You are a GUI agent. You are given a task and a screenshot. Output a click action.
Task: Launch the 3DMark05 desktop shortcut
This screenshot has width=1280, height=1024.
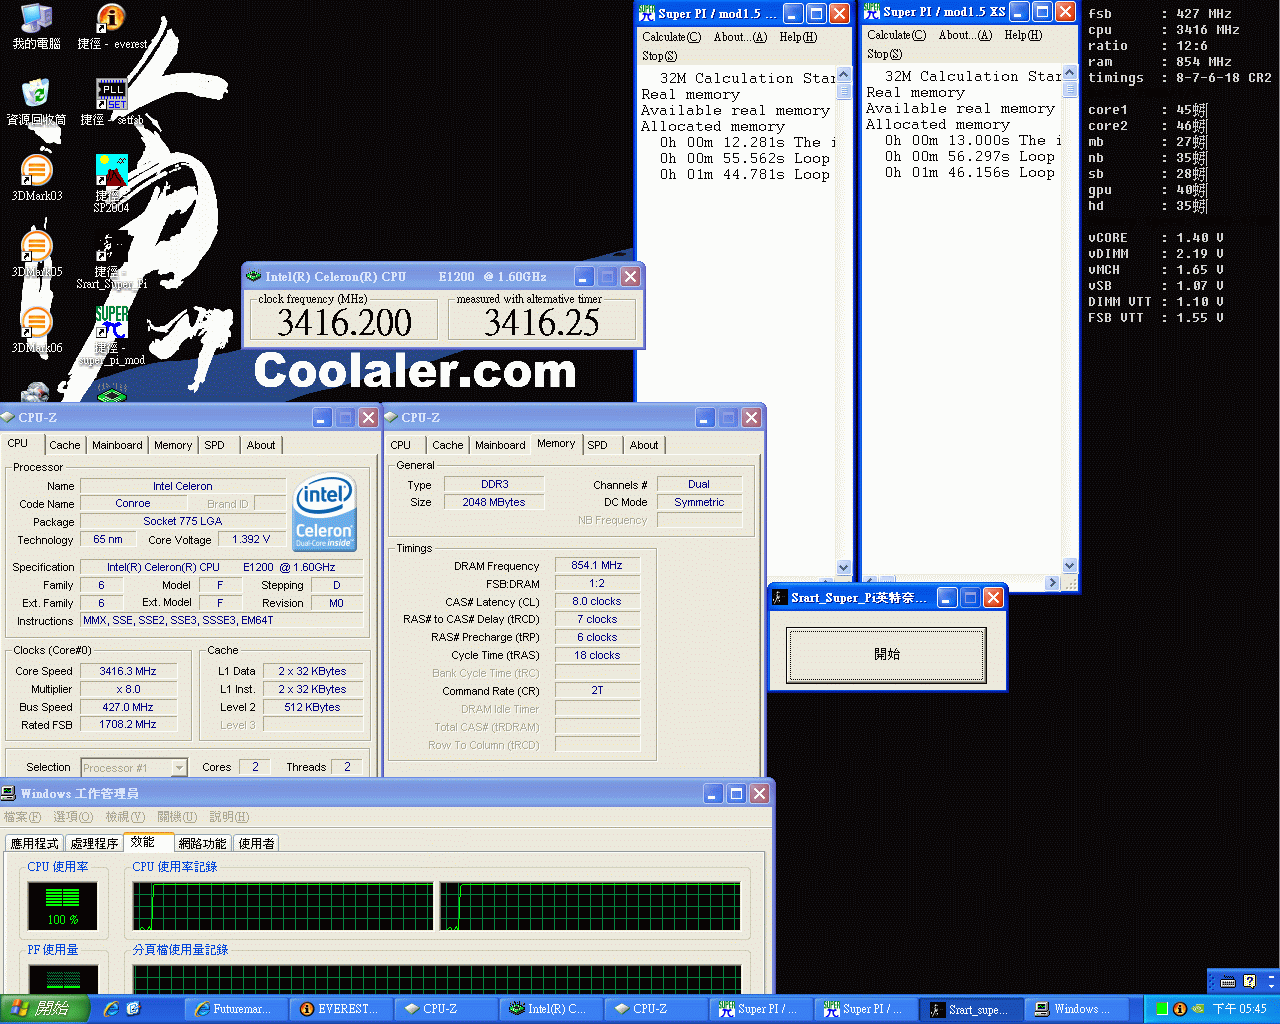pyautogui.click(x=36, y=254)
